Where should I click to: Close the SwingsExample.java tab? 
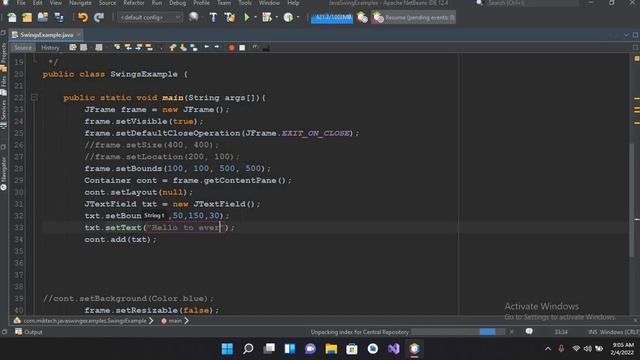(79, 35)
